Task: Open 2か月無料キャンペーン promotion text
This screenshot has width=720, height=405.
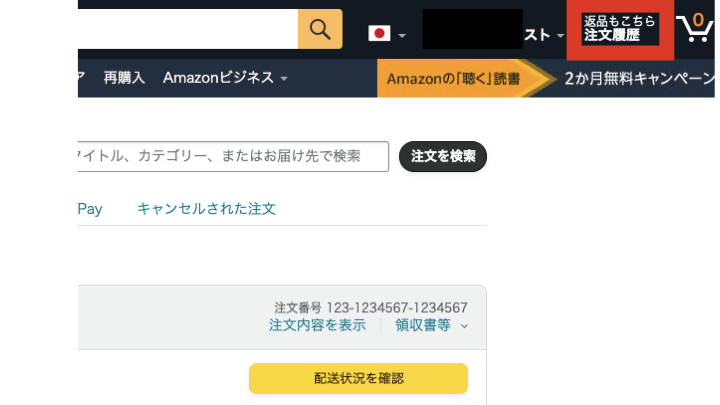Action: pos(639,79)
